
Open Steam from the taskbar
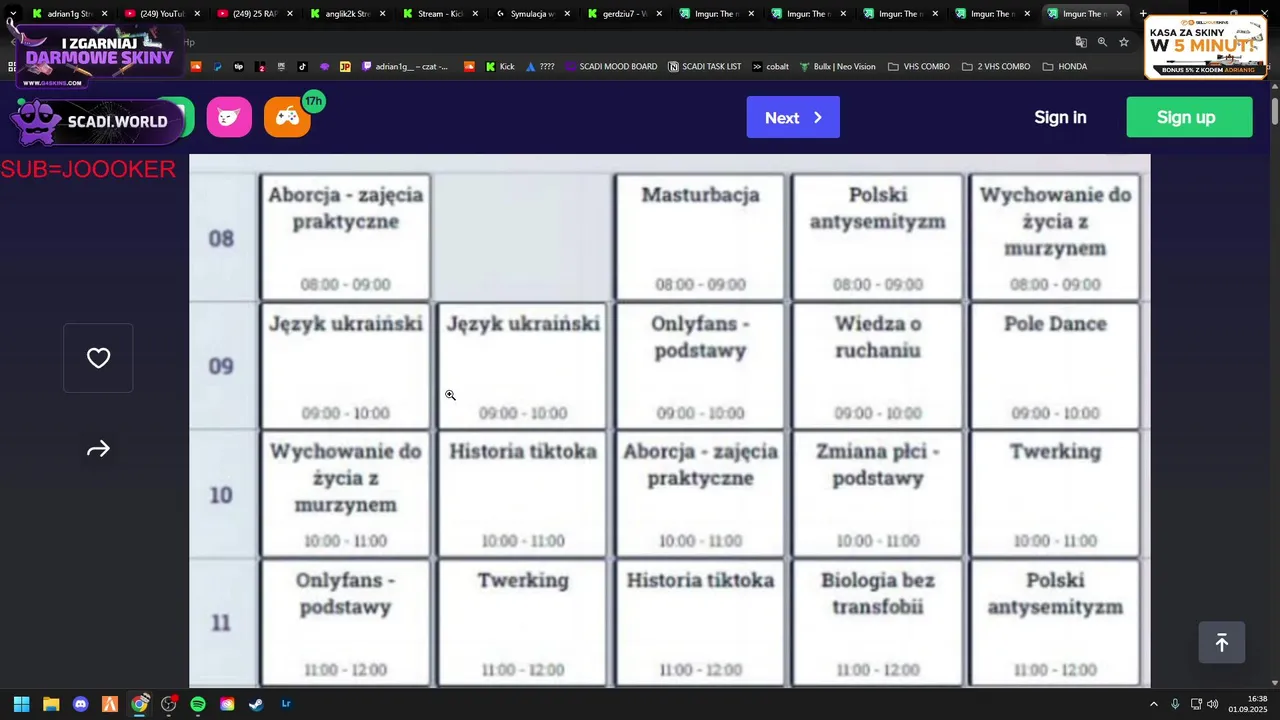pos(256,704)
